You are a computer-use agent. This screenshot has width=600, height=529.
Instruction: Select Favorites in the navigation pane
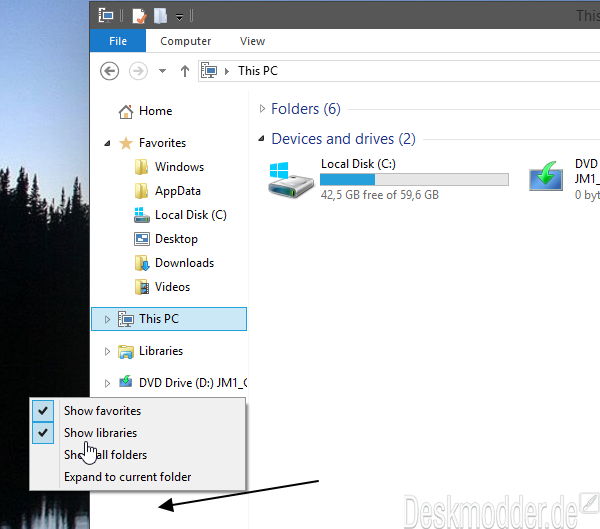[162, 143]
